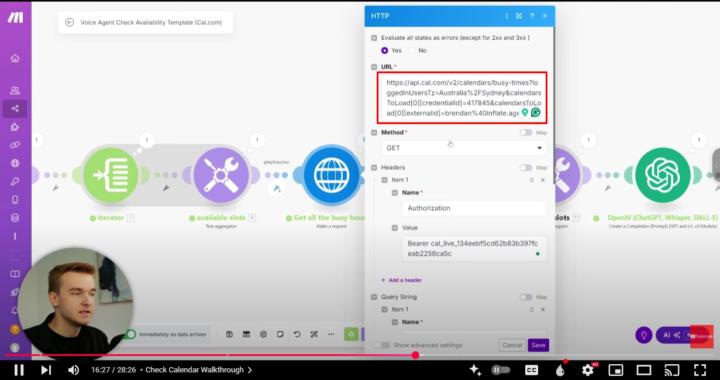Click the Make logo
This screenshot has width=720, height=380.
15,17
